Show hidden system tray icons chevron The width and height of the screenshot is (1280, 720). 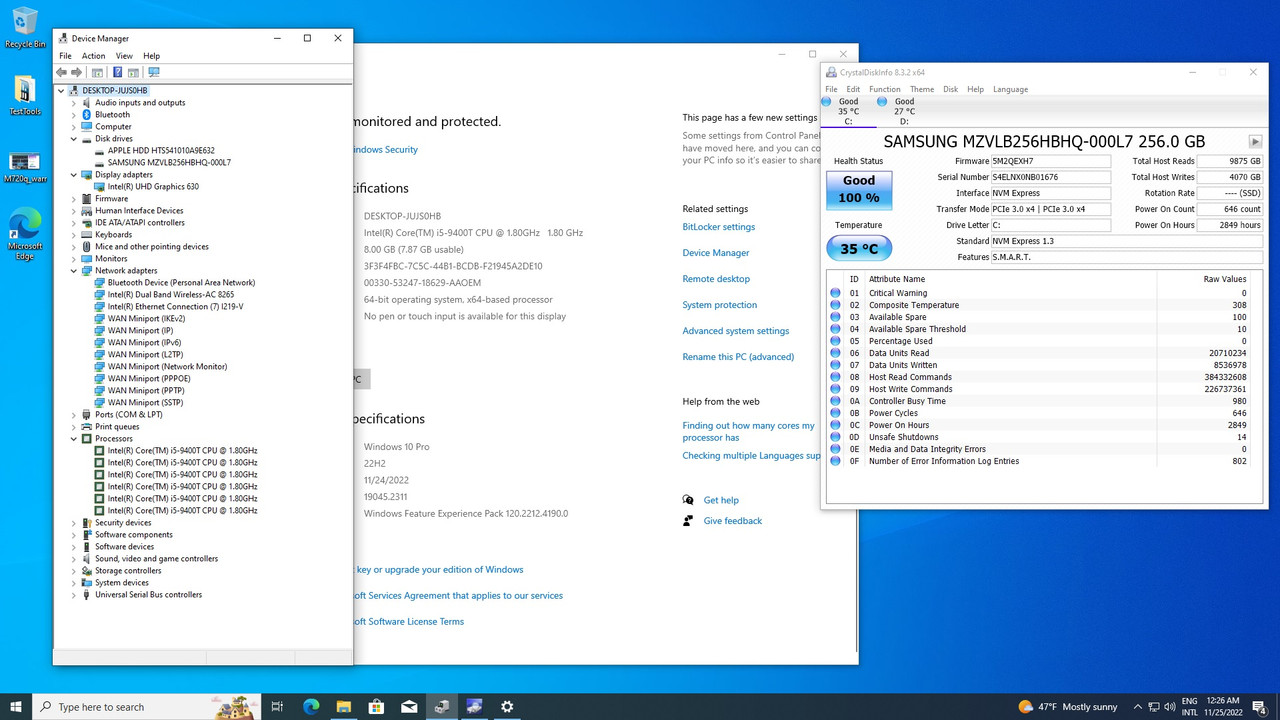pos(1138,707)
